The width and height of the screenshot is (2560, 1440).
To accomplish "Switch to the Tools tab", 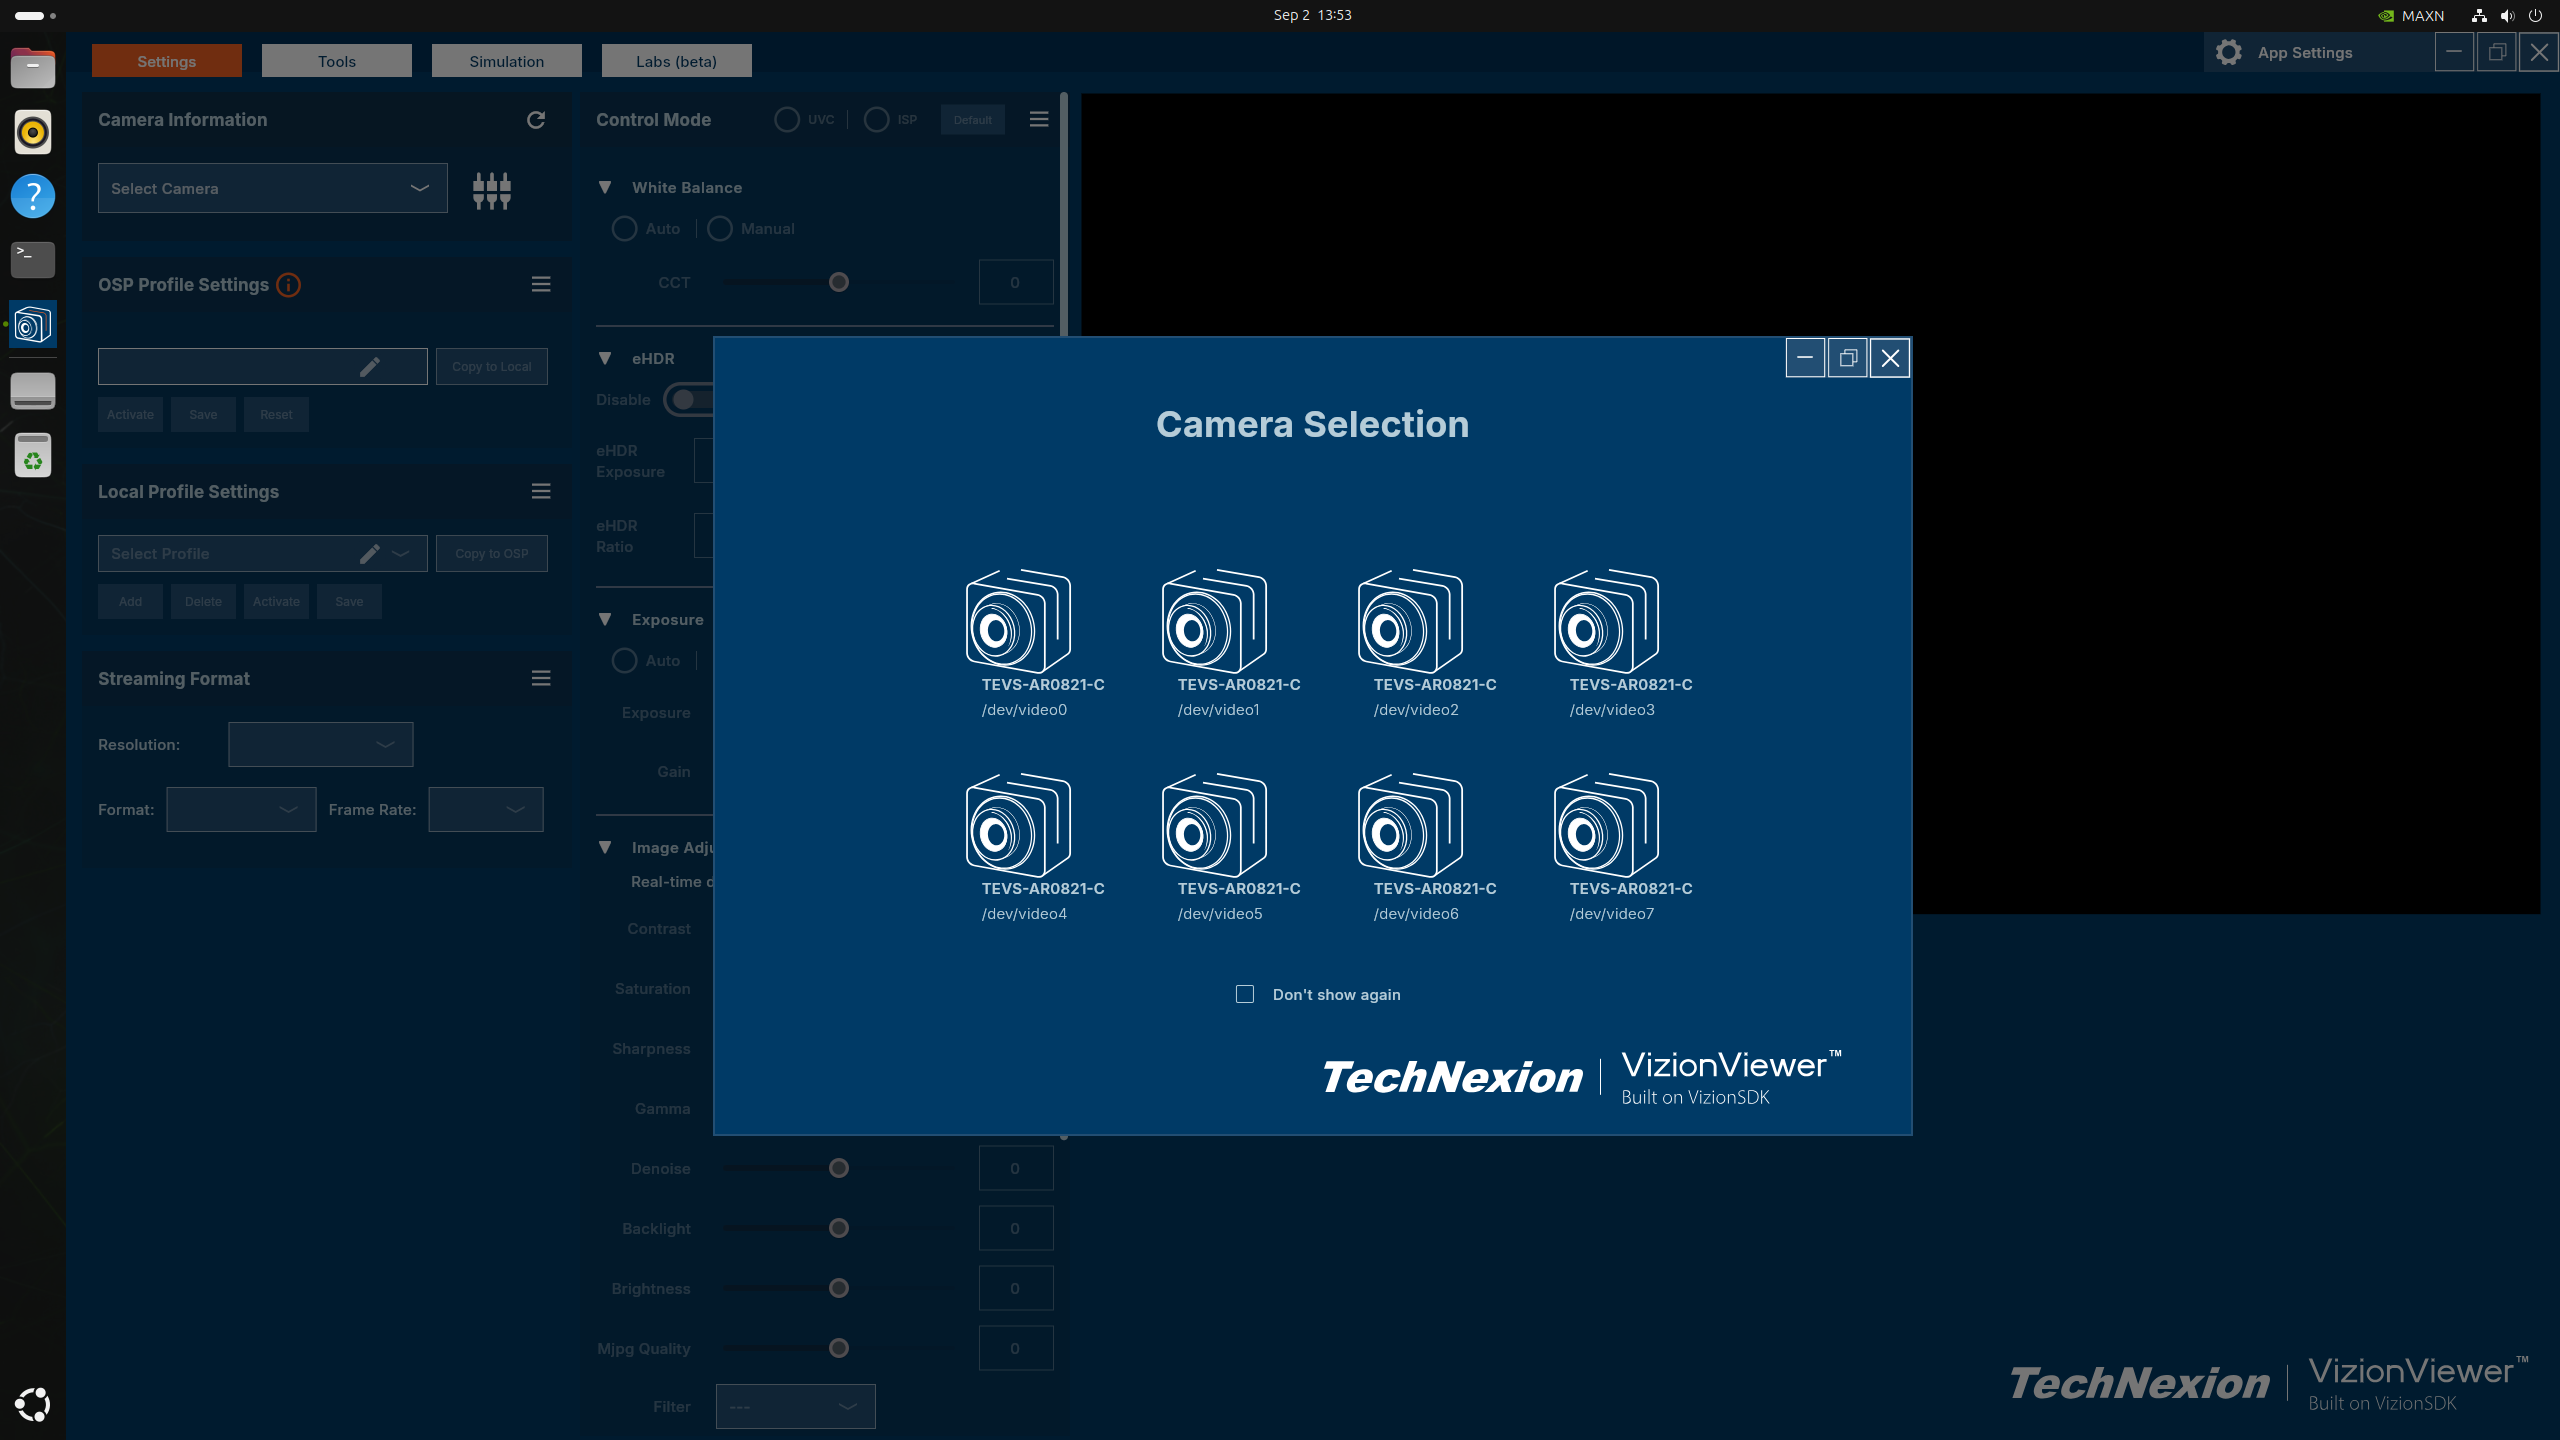I will (x=337, y=61).
